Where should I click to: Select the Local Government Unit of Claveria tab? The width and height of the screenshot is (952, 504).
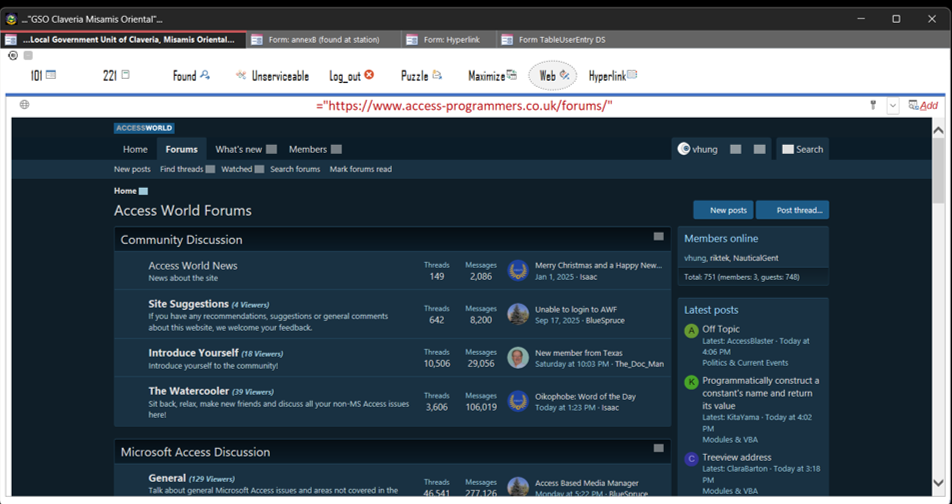124,39
